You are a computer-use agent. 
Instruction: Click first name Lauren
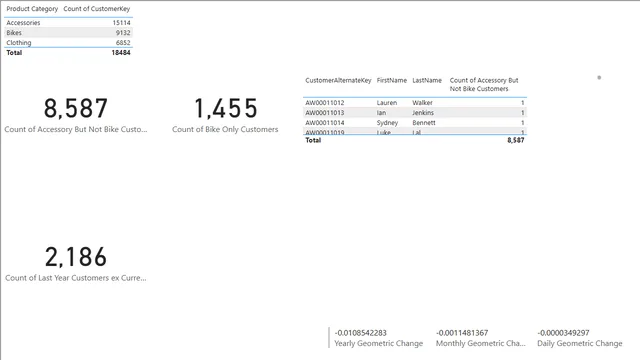point(387,103)
